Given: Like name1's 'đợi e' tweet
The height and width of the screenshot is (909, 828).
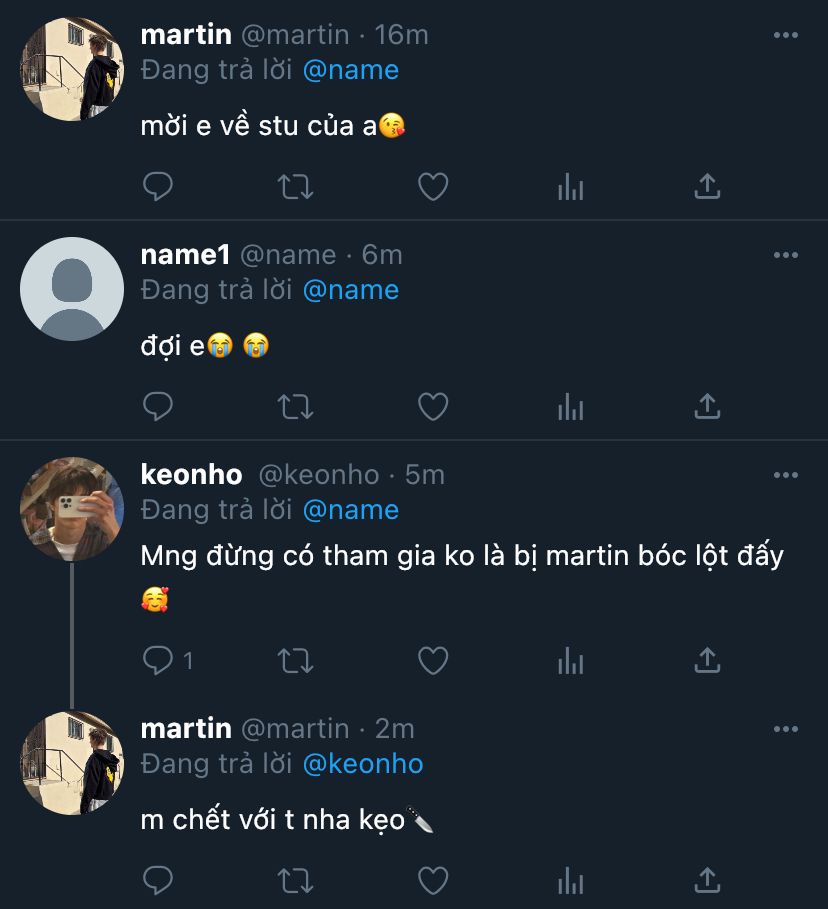Looking at the screenshot, I should (432, 406).
